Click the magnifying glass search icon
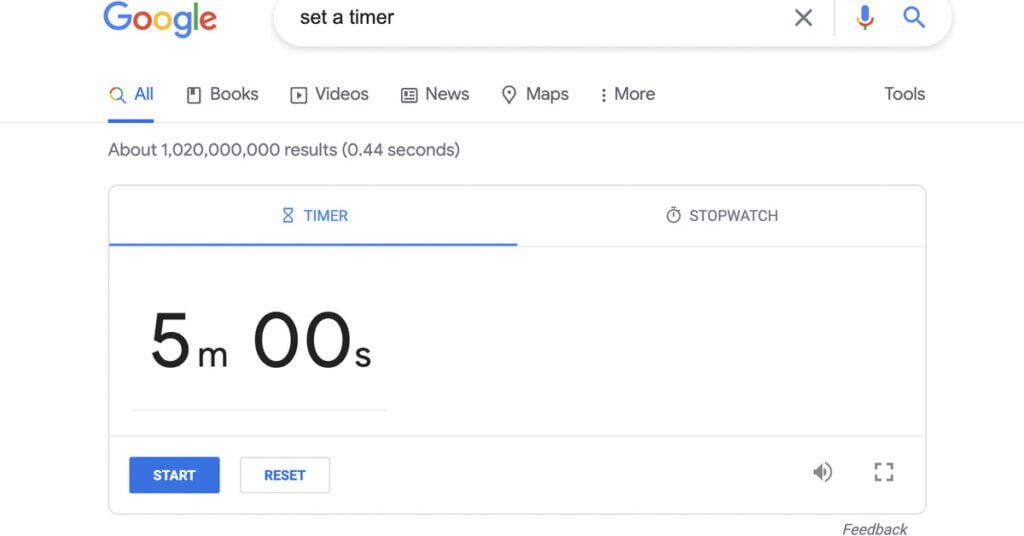 [x=914, y=18]
